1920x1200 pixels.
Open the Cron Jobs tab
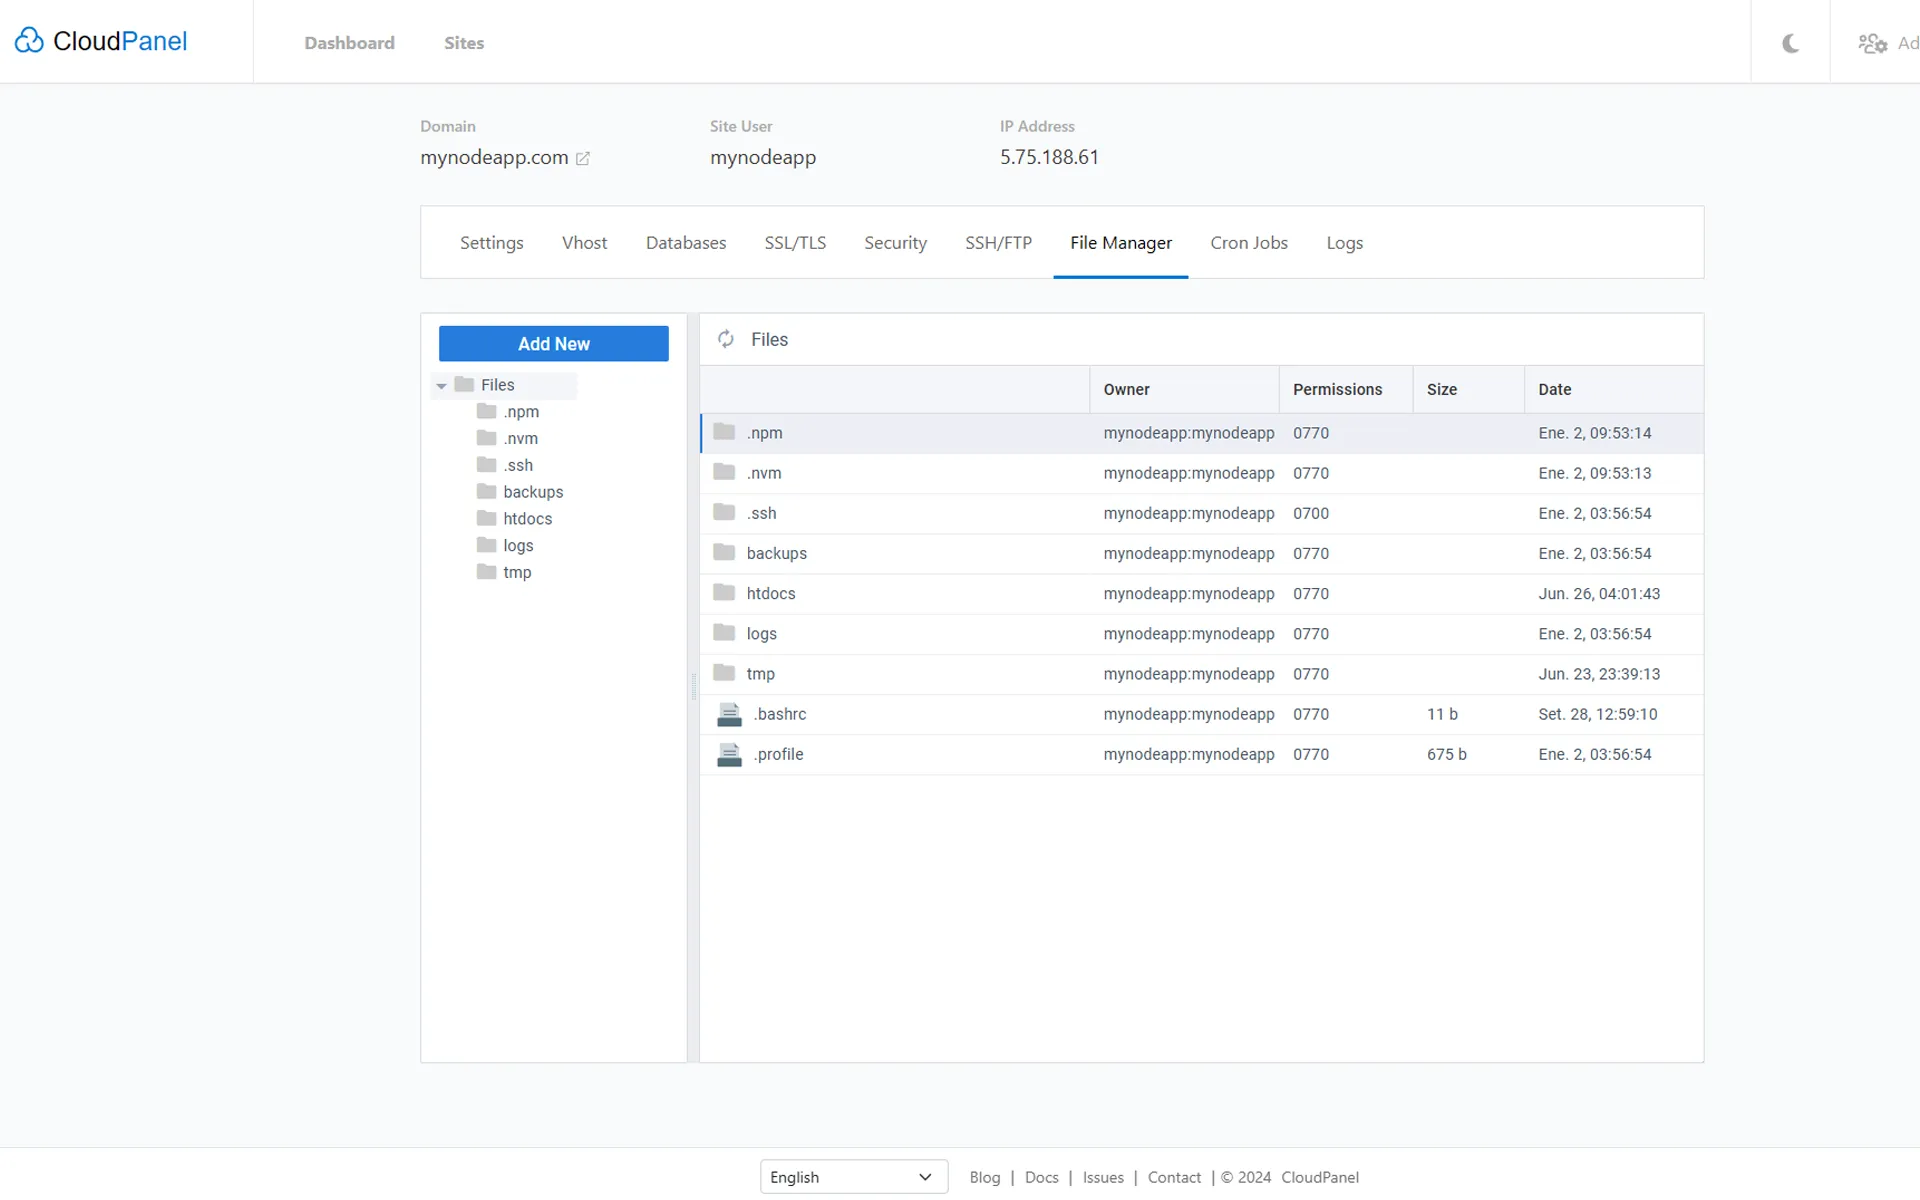click(1249, 243)
